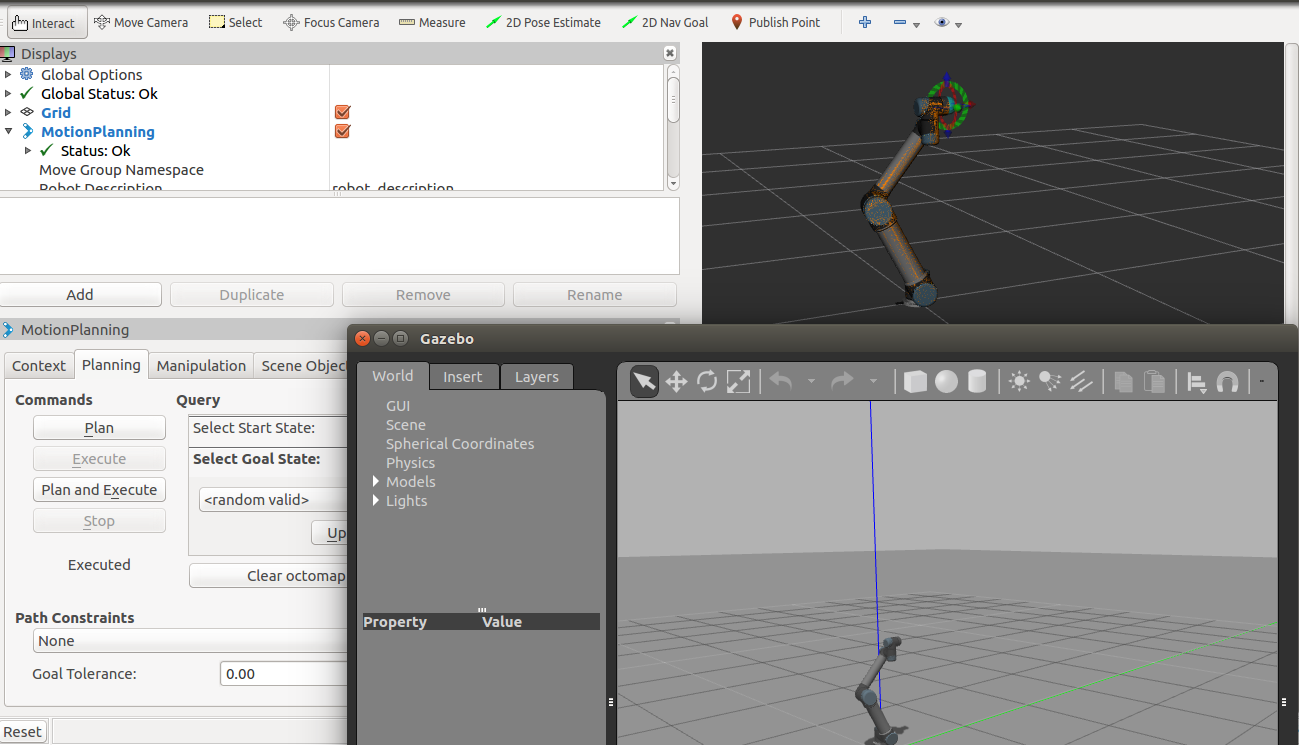The height and width of the screenshot is (745, 1299).
Task: Expand the Grid display row
Action: (8, 113)
